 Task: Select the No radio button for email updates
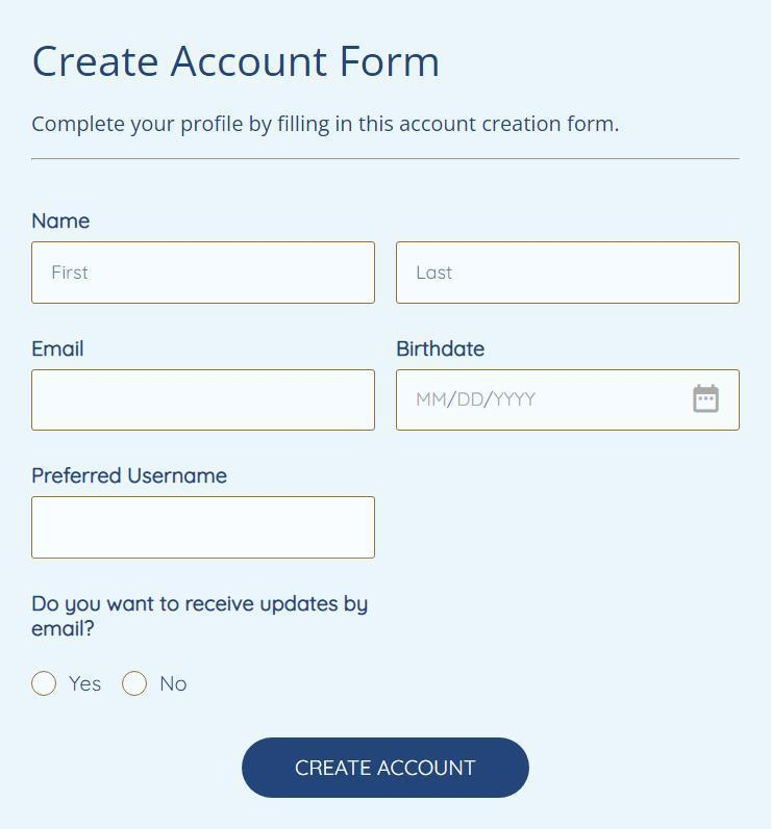click(x=133, y=683)
